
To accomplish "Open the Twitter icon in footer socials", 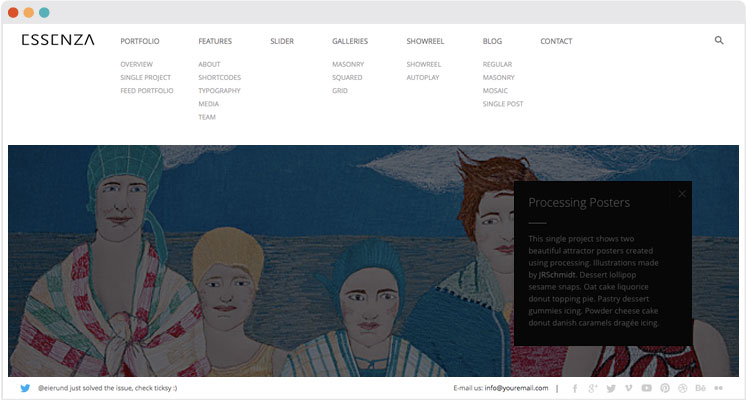I will (x=611, y=389).
